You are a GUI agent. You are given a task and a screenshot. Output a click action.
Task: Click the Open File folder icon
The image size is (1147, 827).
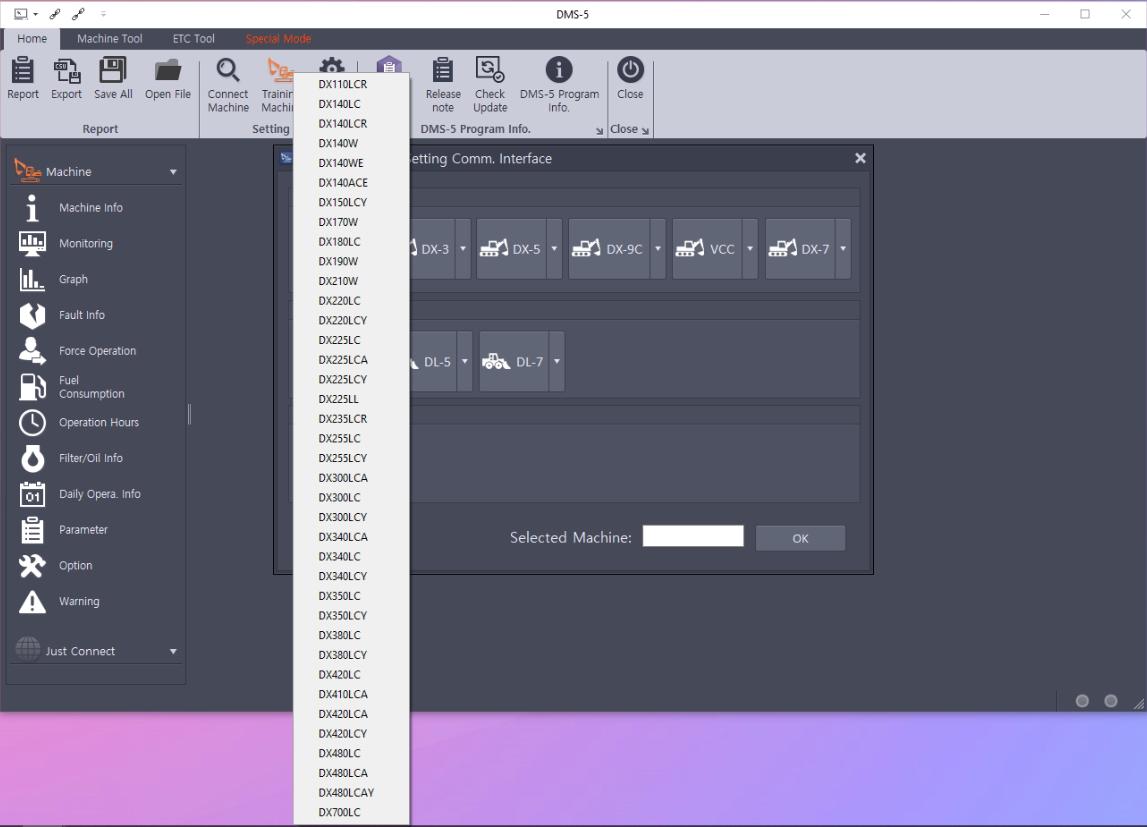tap(168, 71)
